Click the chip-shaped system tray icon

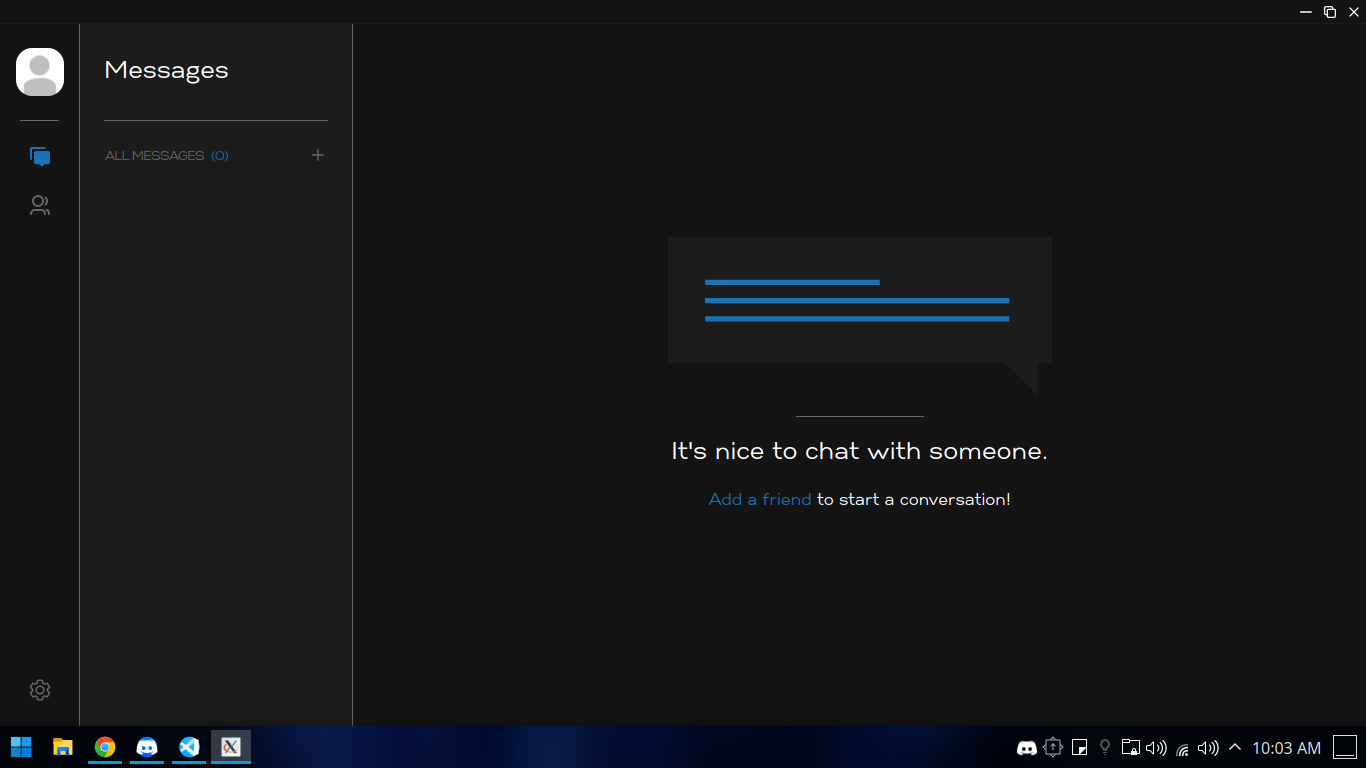[1053, 747]
